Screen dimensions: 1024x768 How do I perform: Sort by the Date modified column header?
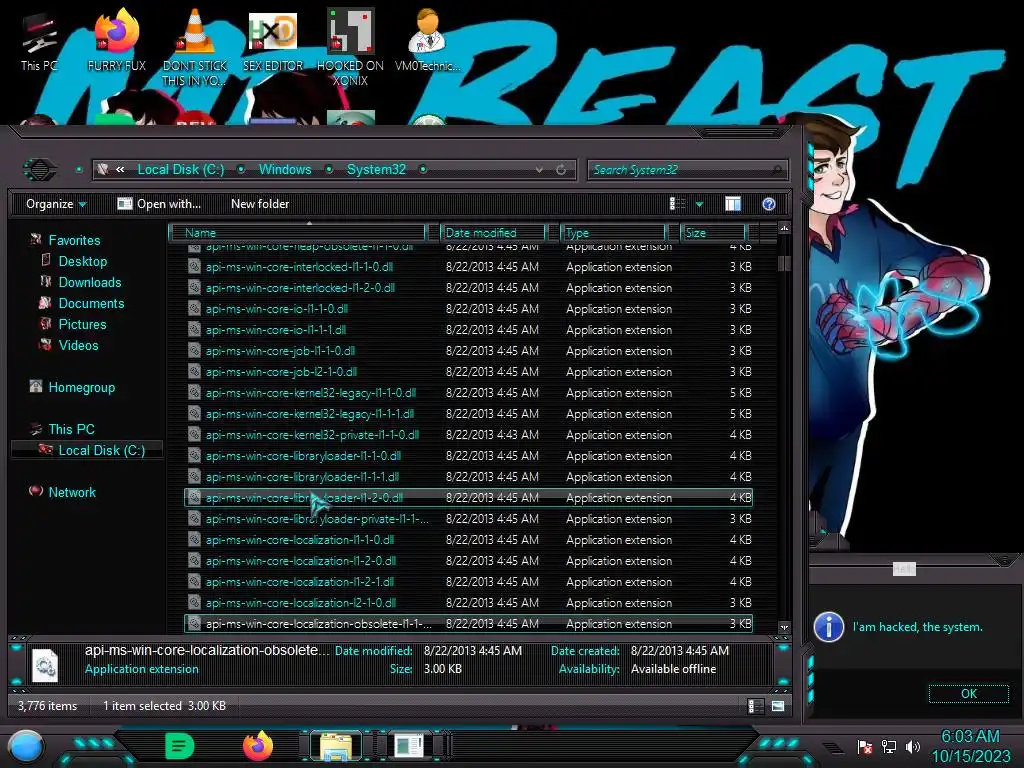[494, 232]
